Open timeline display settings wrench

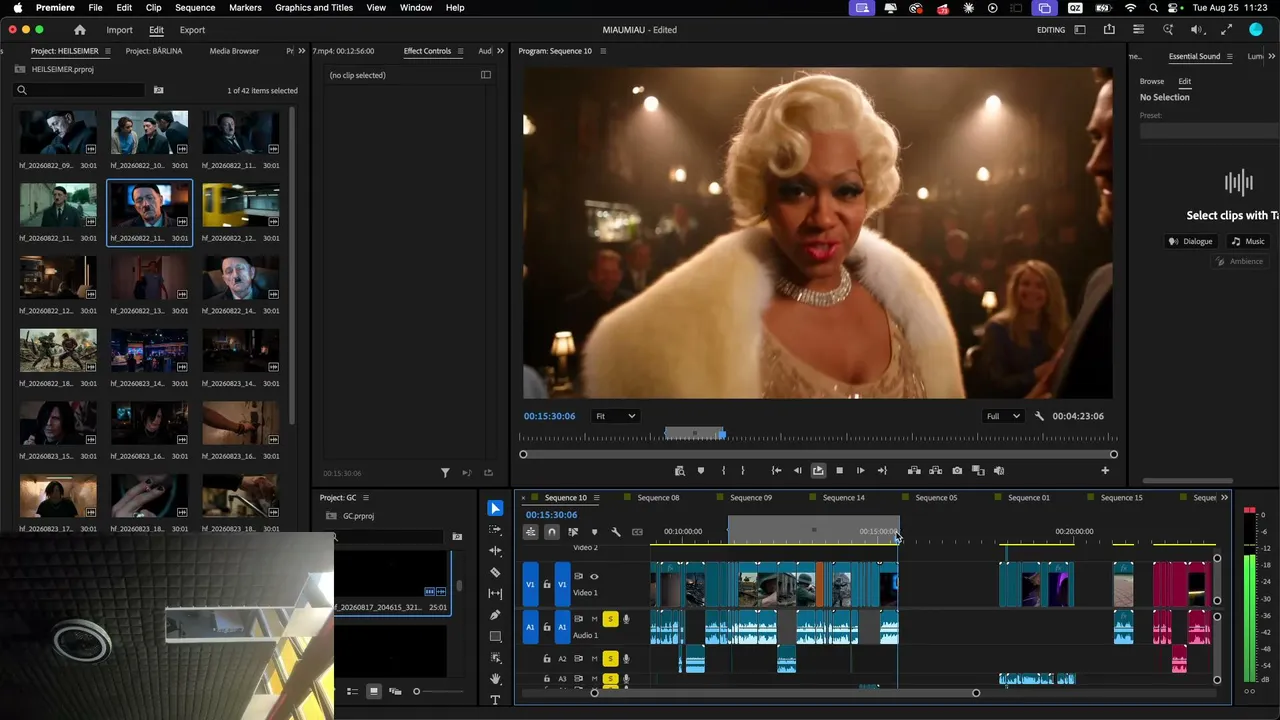point(616,532)
